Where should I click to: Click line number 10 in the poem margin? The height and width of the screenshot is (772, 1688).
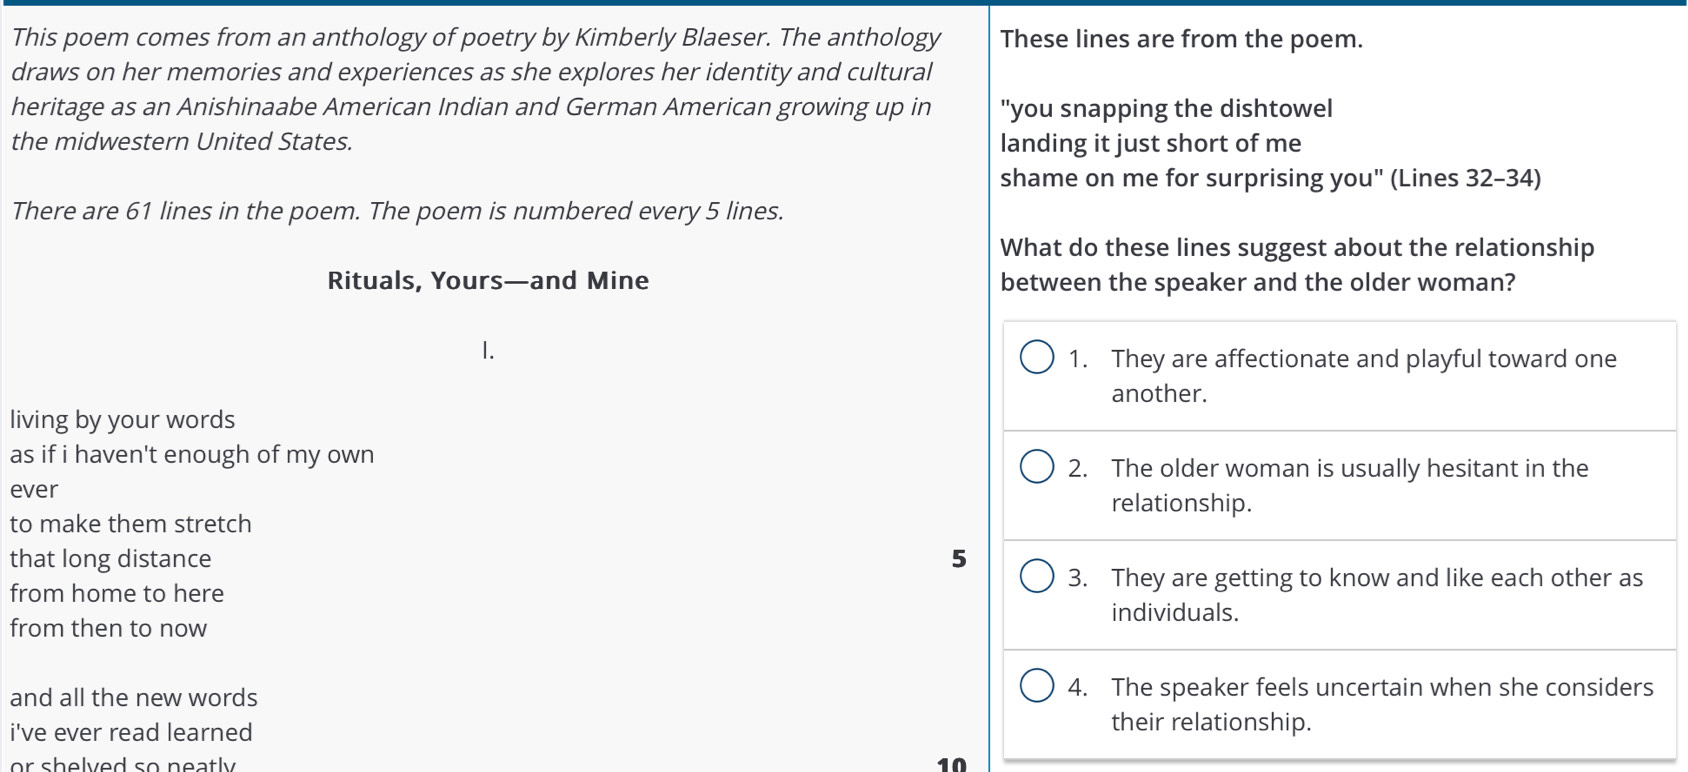click(952, 764)
